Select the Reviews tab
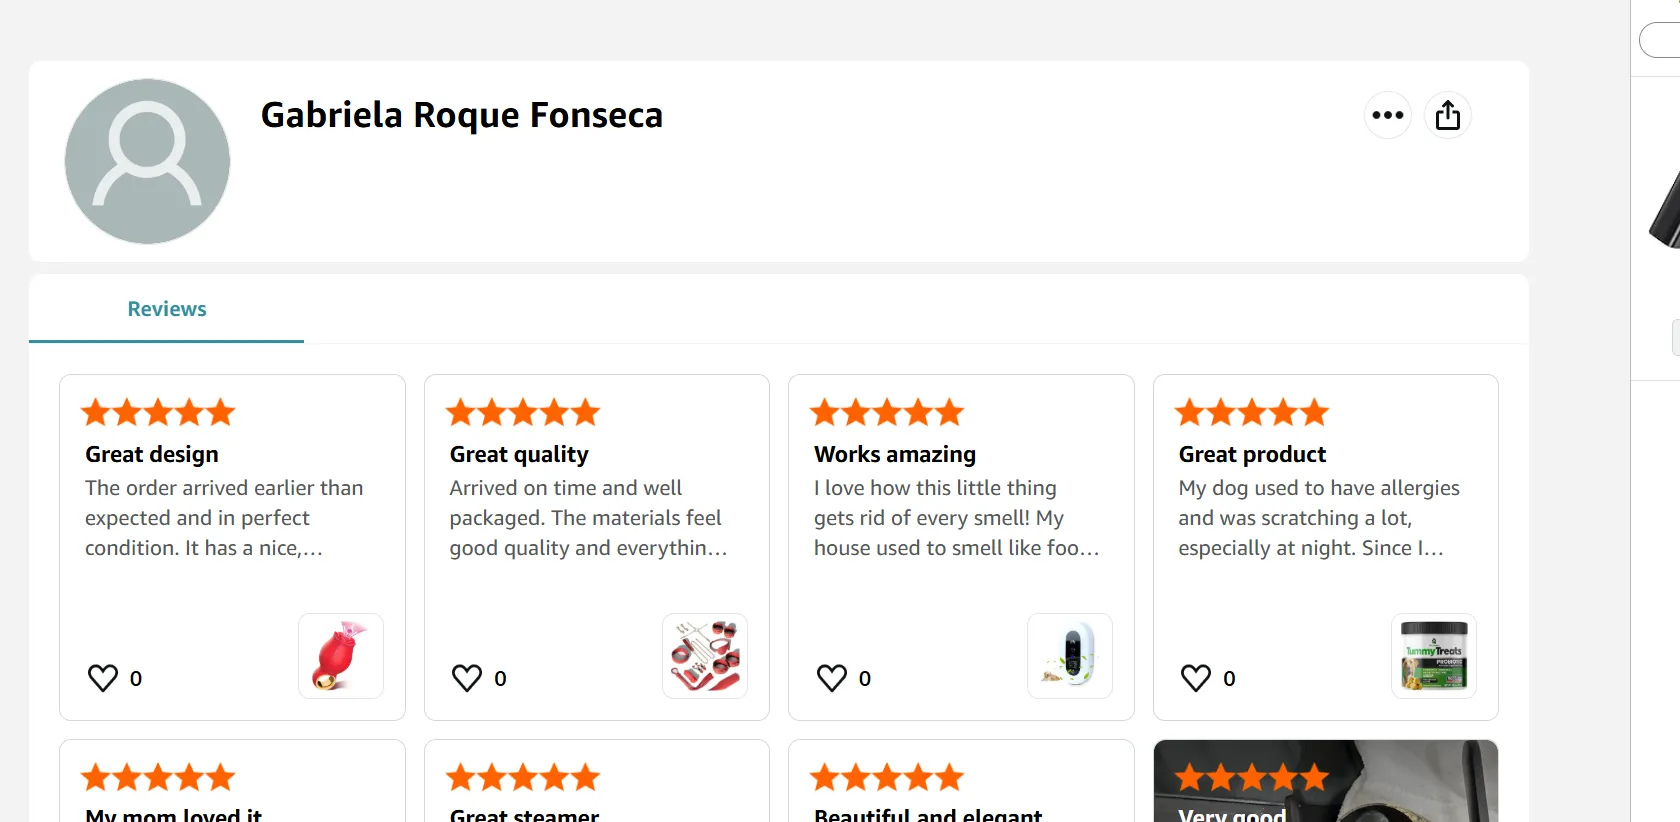Screen dimensions: 1680x822 tap(166, 309)
